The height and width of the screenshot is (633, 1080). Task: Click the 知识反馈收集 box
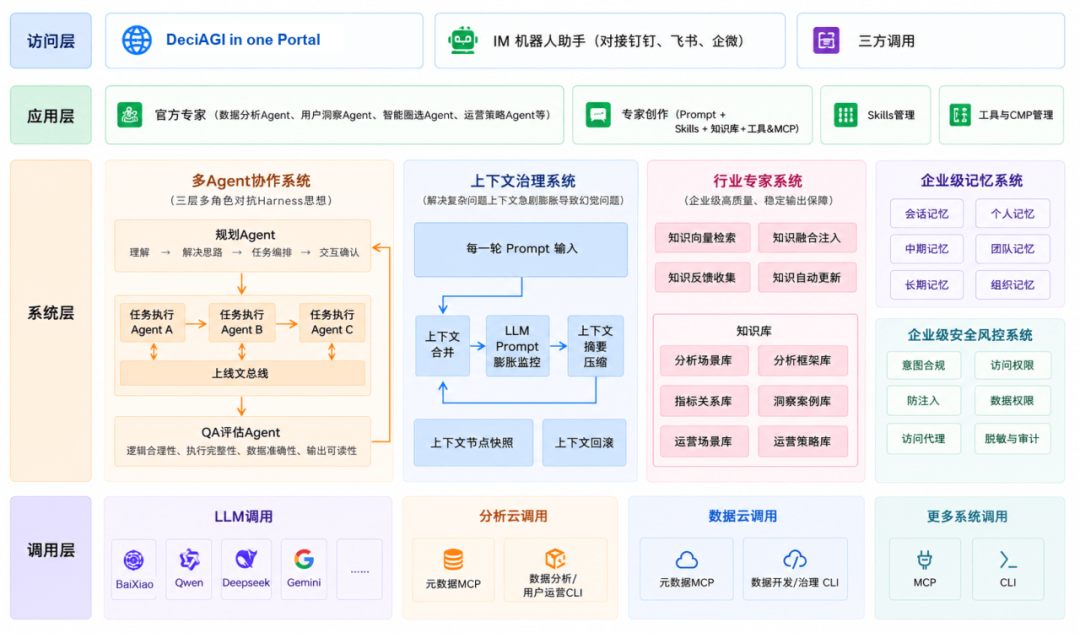point(702,278)
